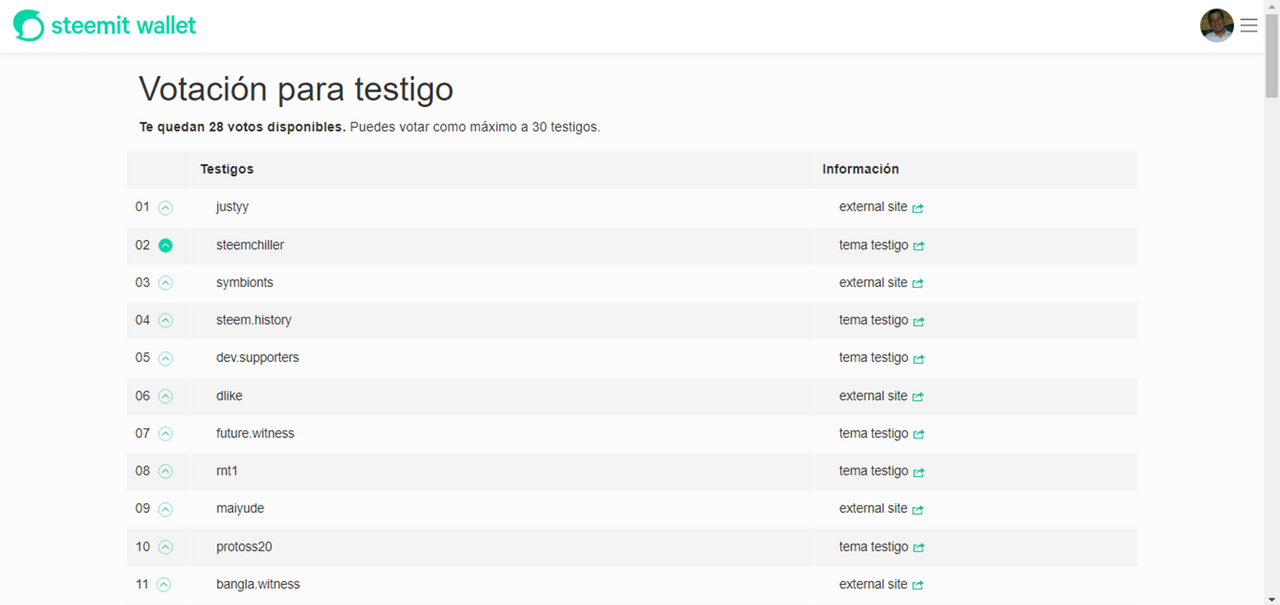Upvote witness protoss20
The width and height of the screenshot is (1280, 605).
[166, 547]
